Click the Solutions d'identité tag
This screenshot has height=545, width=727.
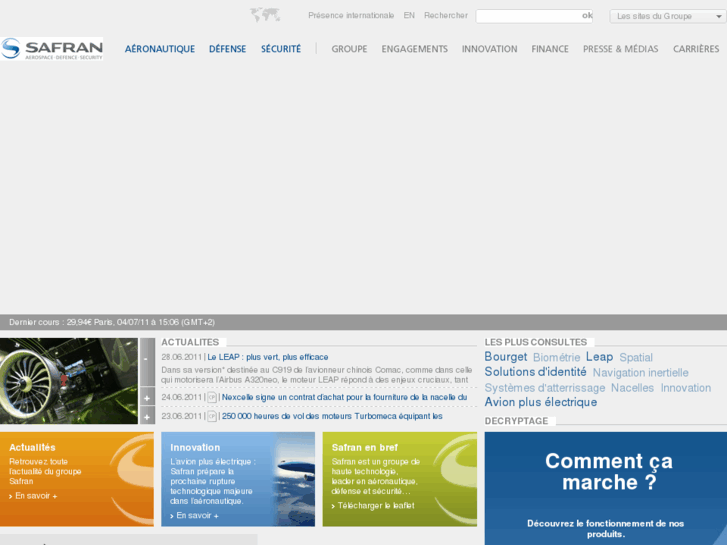536,372
